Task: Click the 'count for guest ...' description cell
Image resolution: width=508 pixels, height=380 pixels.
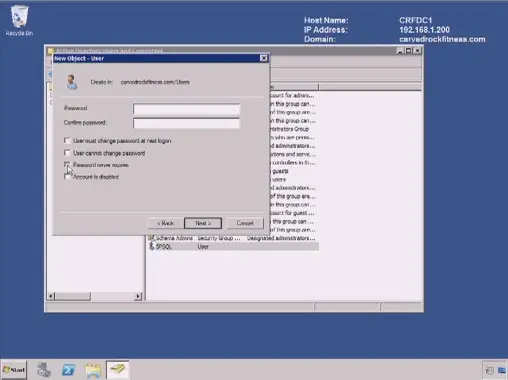Action: [292, 213]
